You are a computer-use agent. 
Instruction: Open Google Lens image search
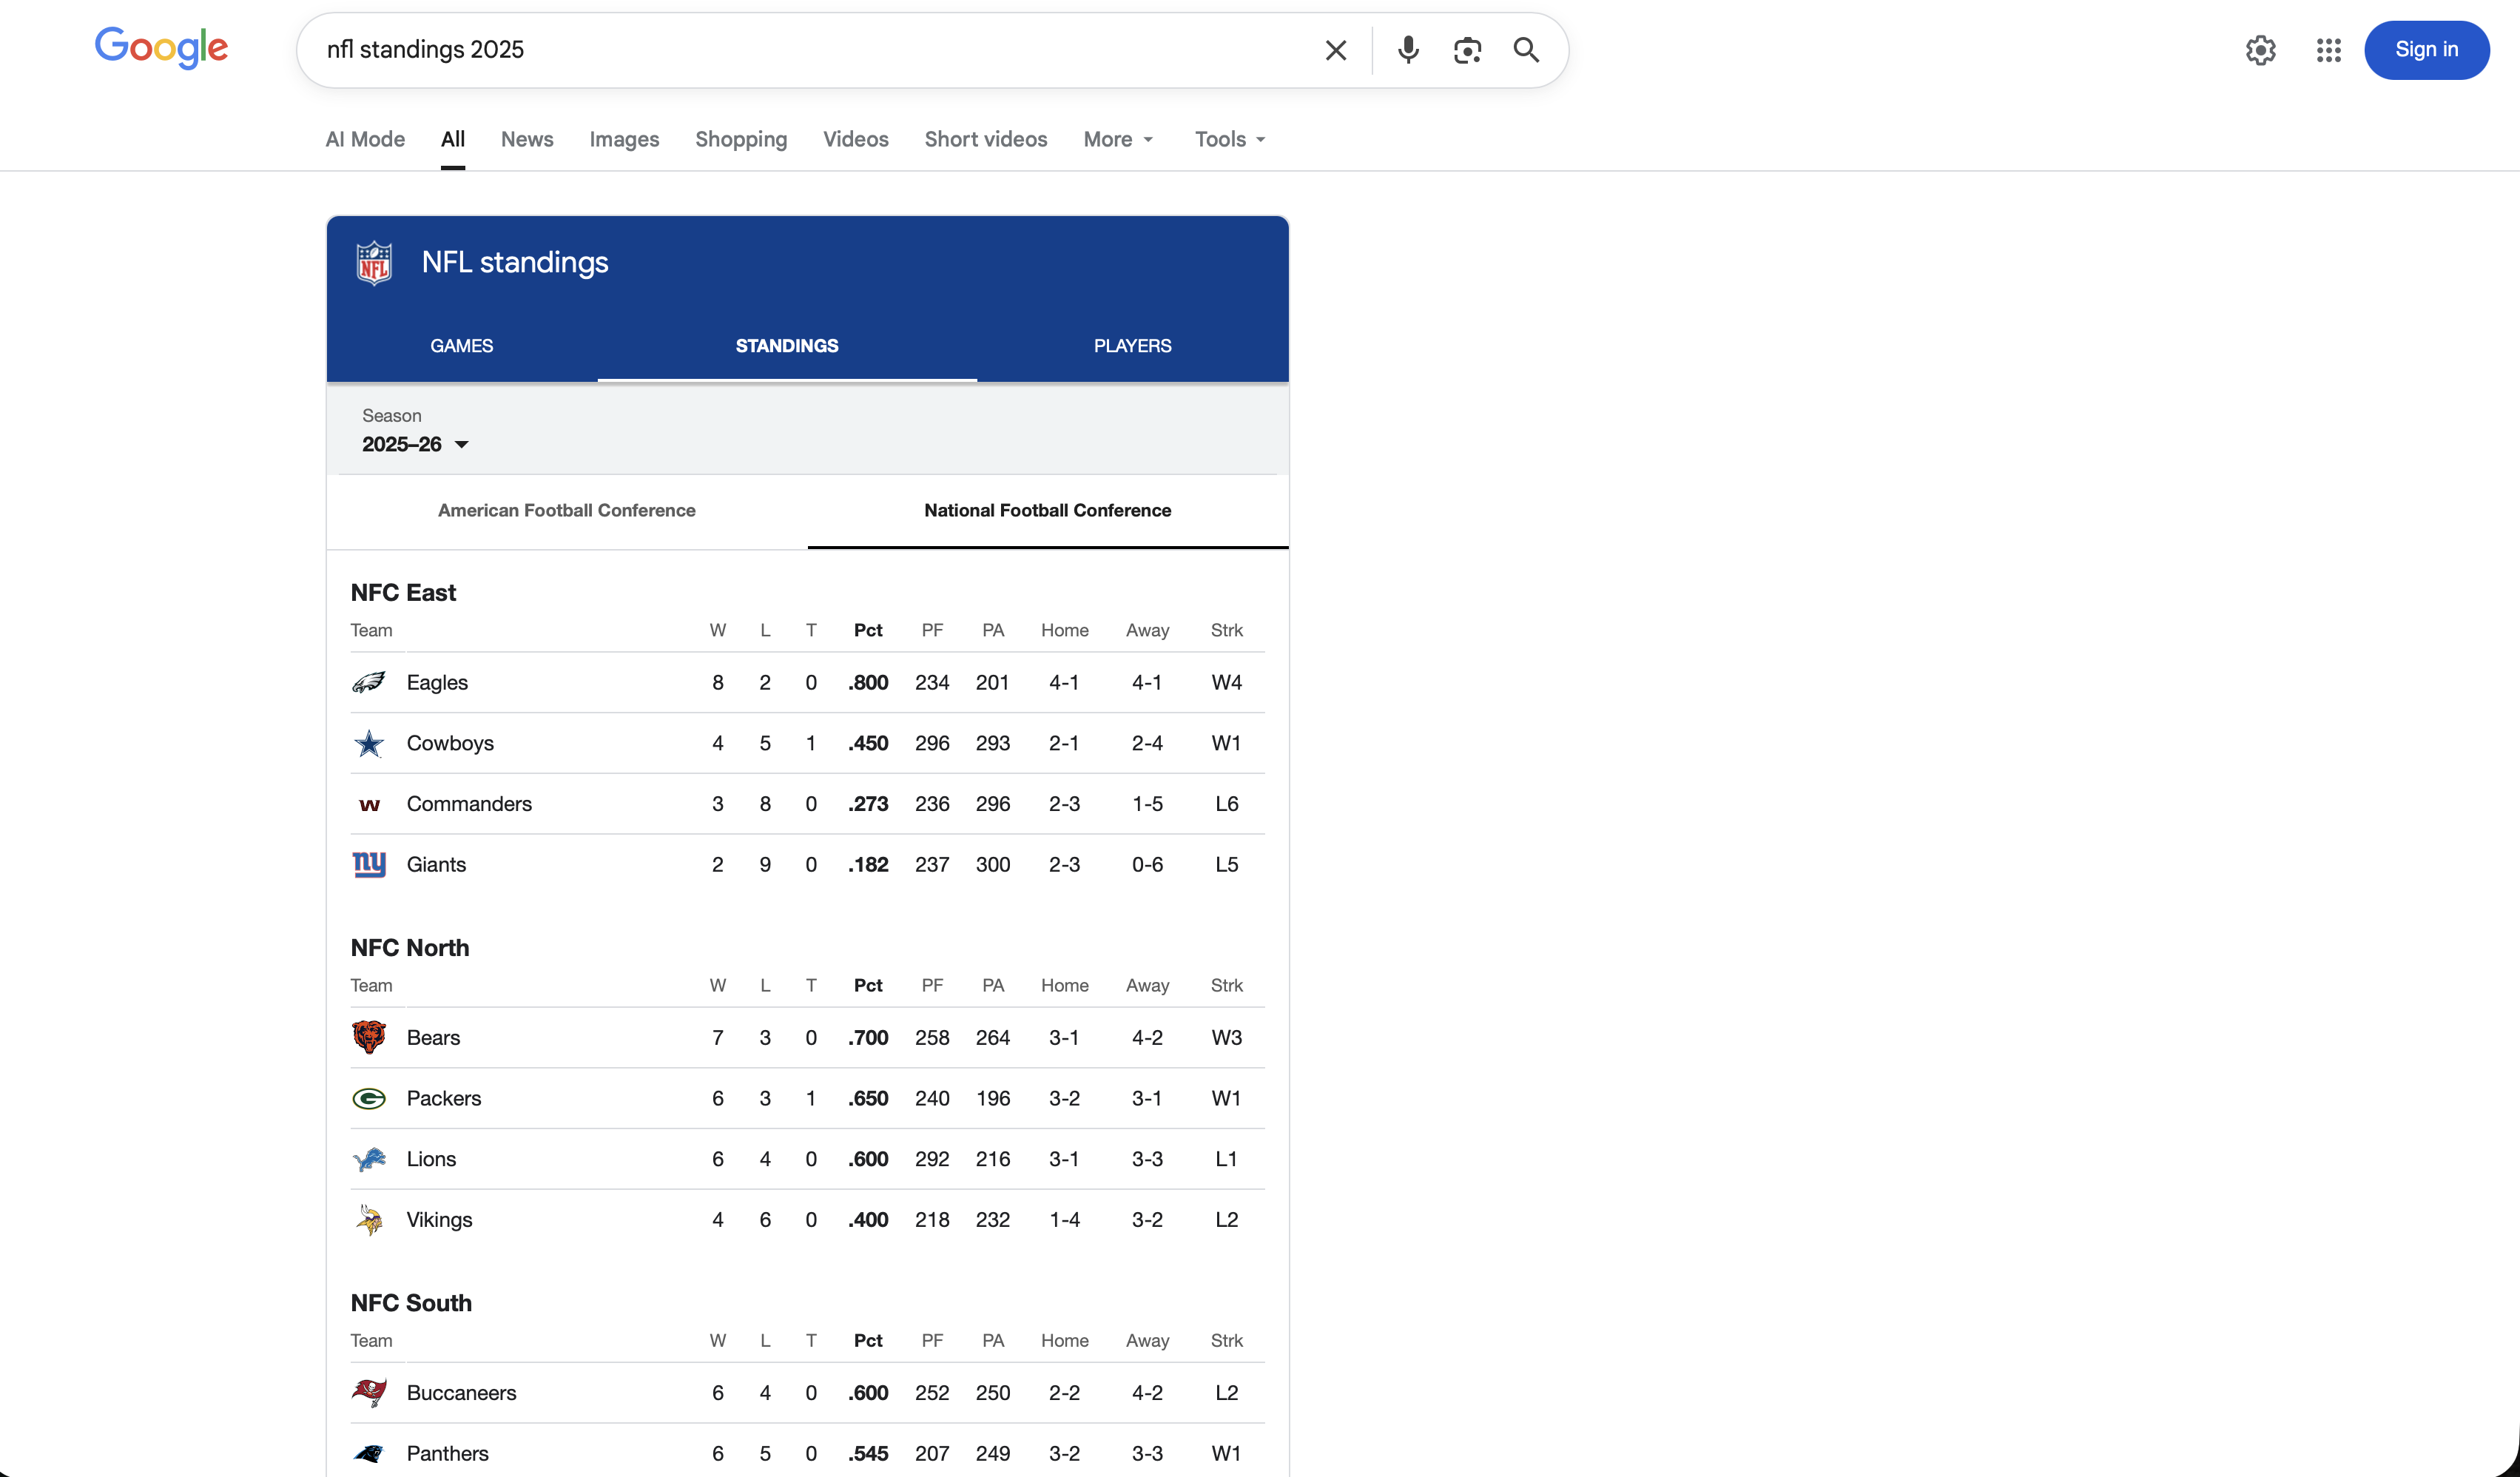1467,49
